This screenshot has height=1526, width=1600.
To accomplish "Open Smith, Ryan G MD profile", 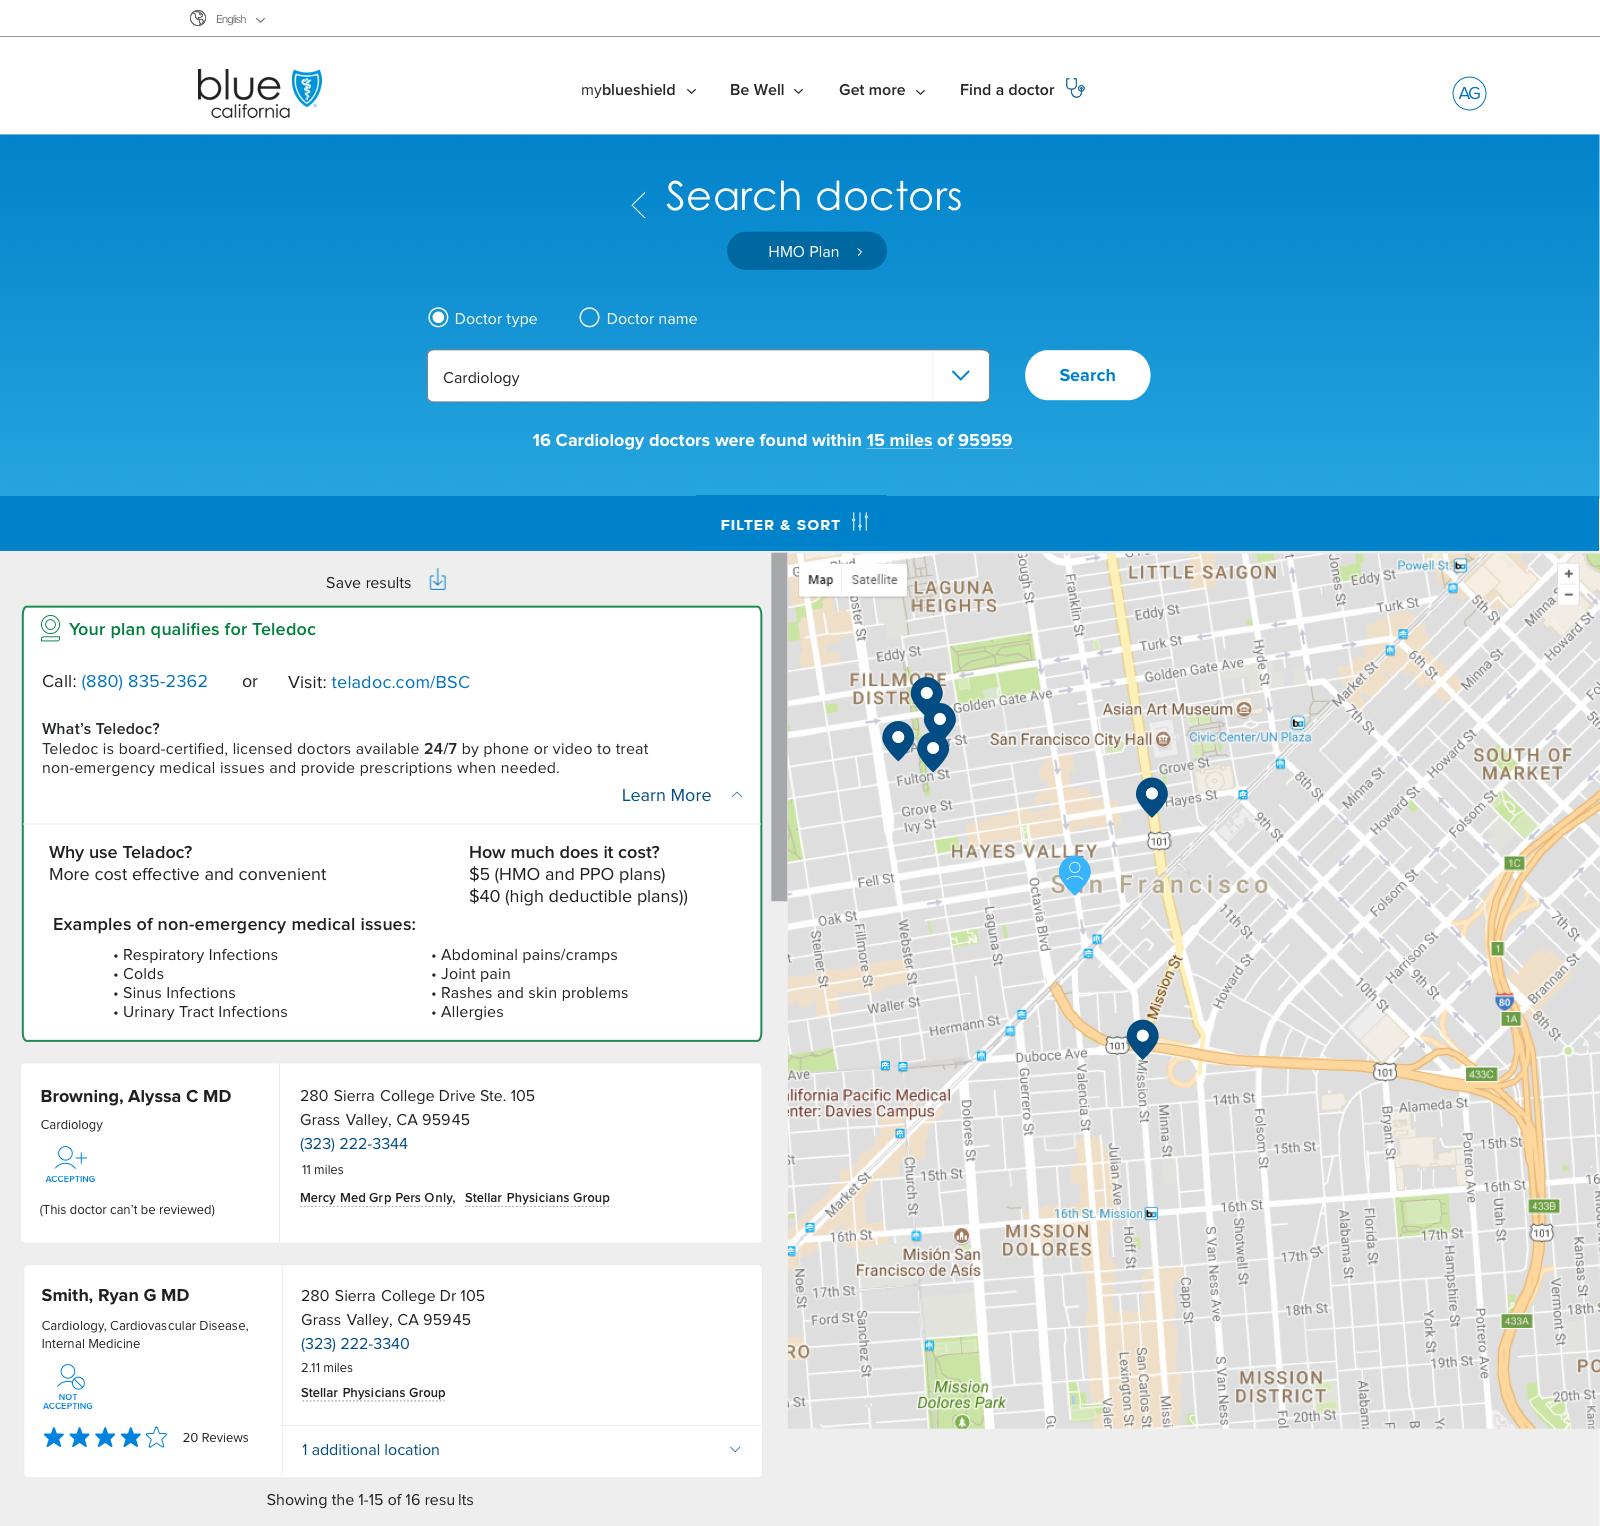I will click(x=115, y=1295).
